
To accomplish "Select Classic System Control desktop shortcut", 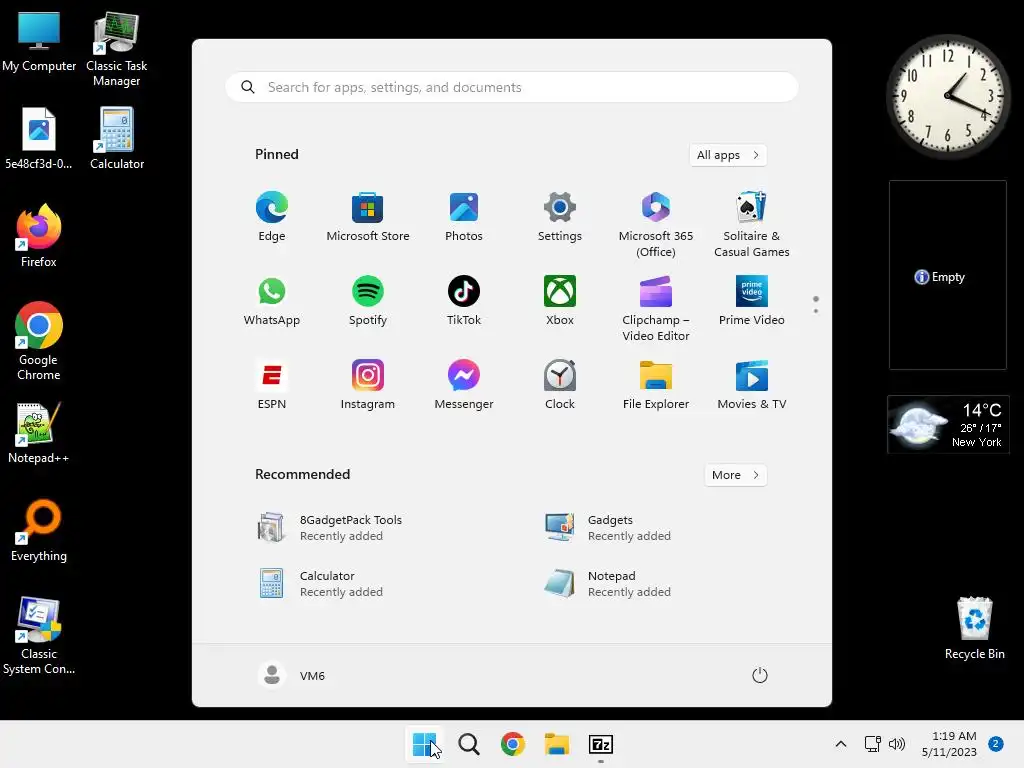I will [x=39, y=635].
